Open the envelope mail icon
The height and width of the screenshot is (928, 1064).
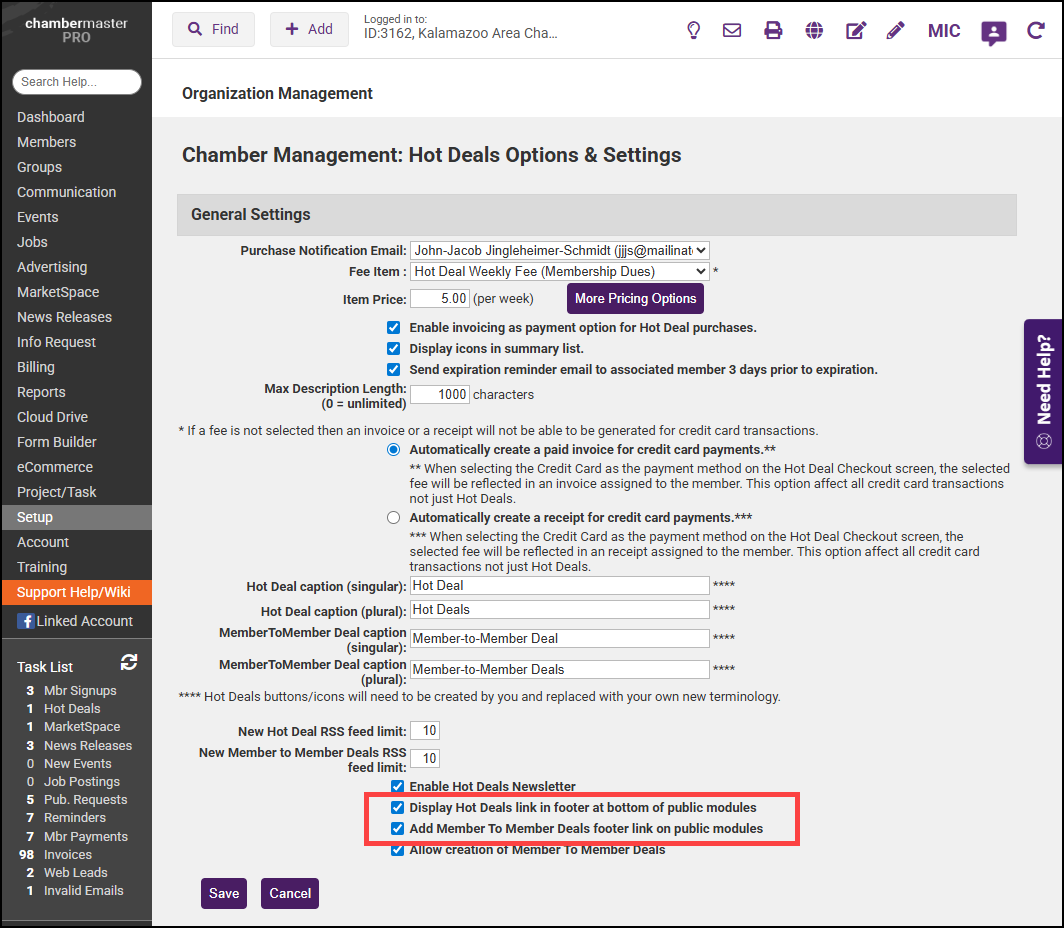tap(732, 30)
